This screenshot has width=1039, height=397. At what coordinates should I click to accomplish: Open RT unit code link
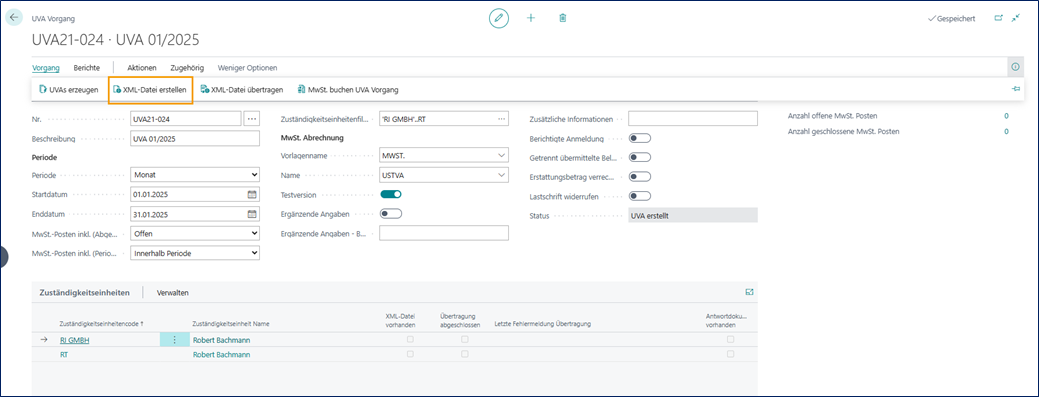(x=64, y=355)
